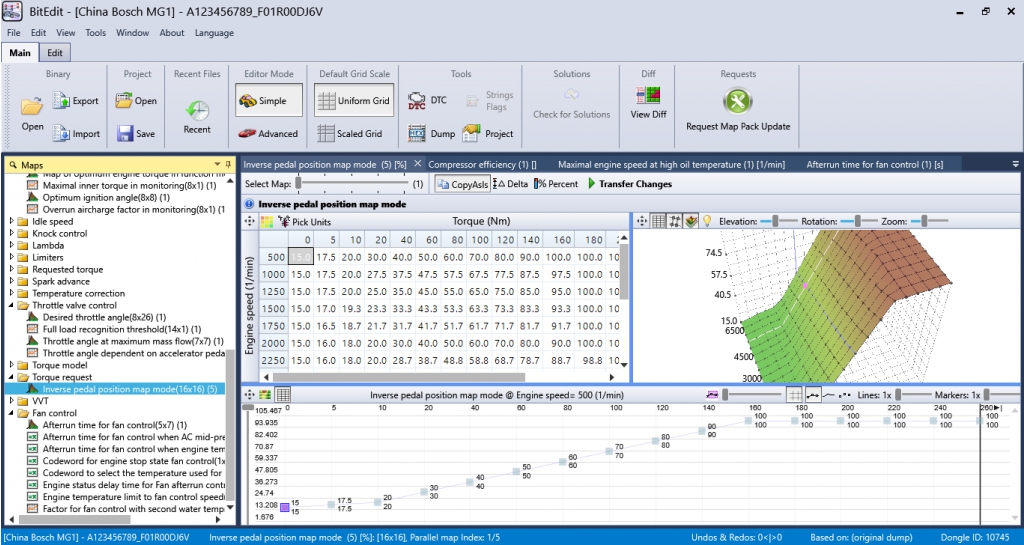
Task: Close the Inverse pedal position map tab
Action: pyautogui.click(x=418, y=164)
